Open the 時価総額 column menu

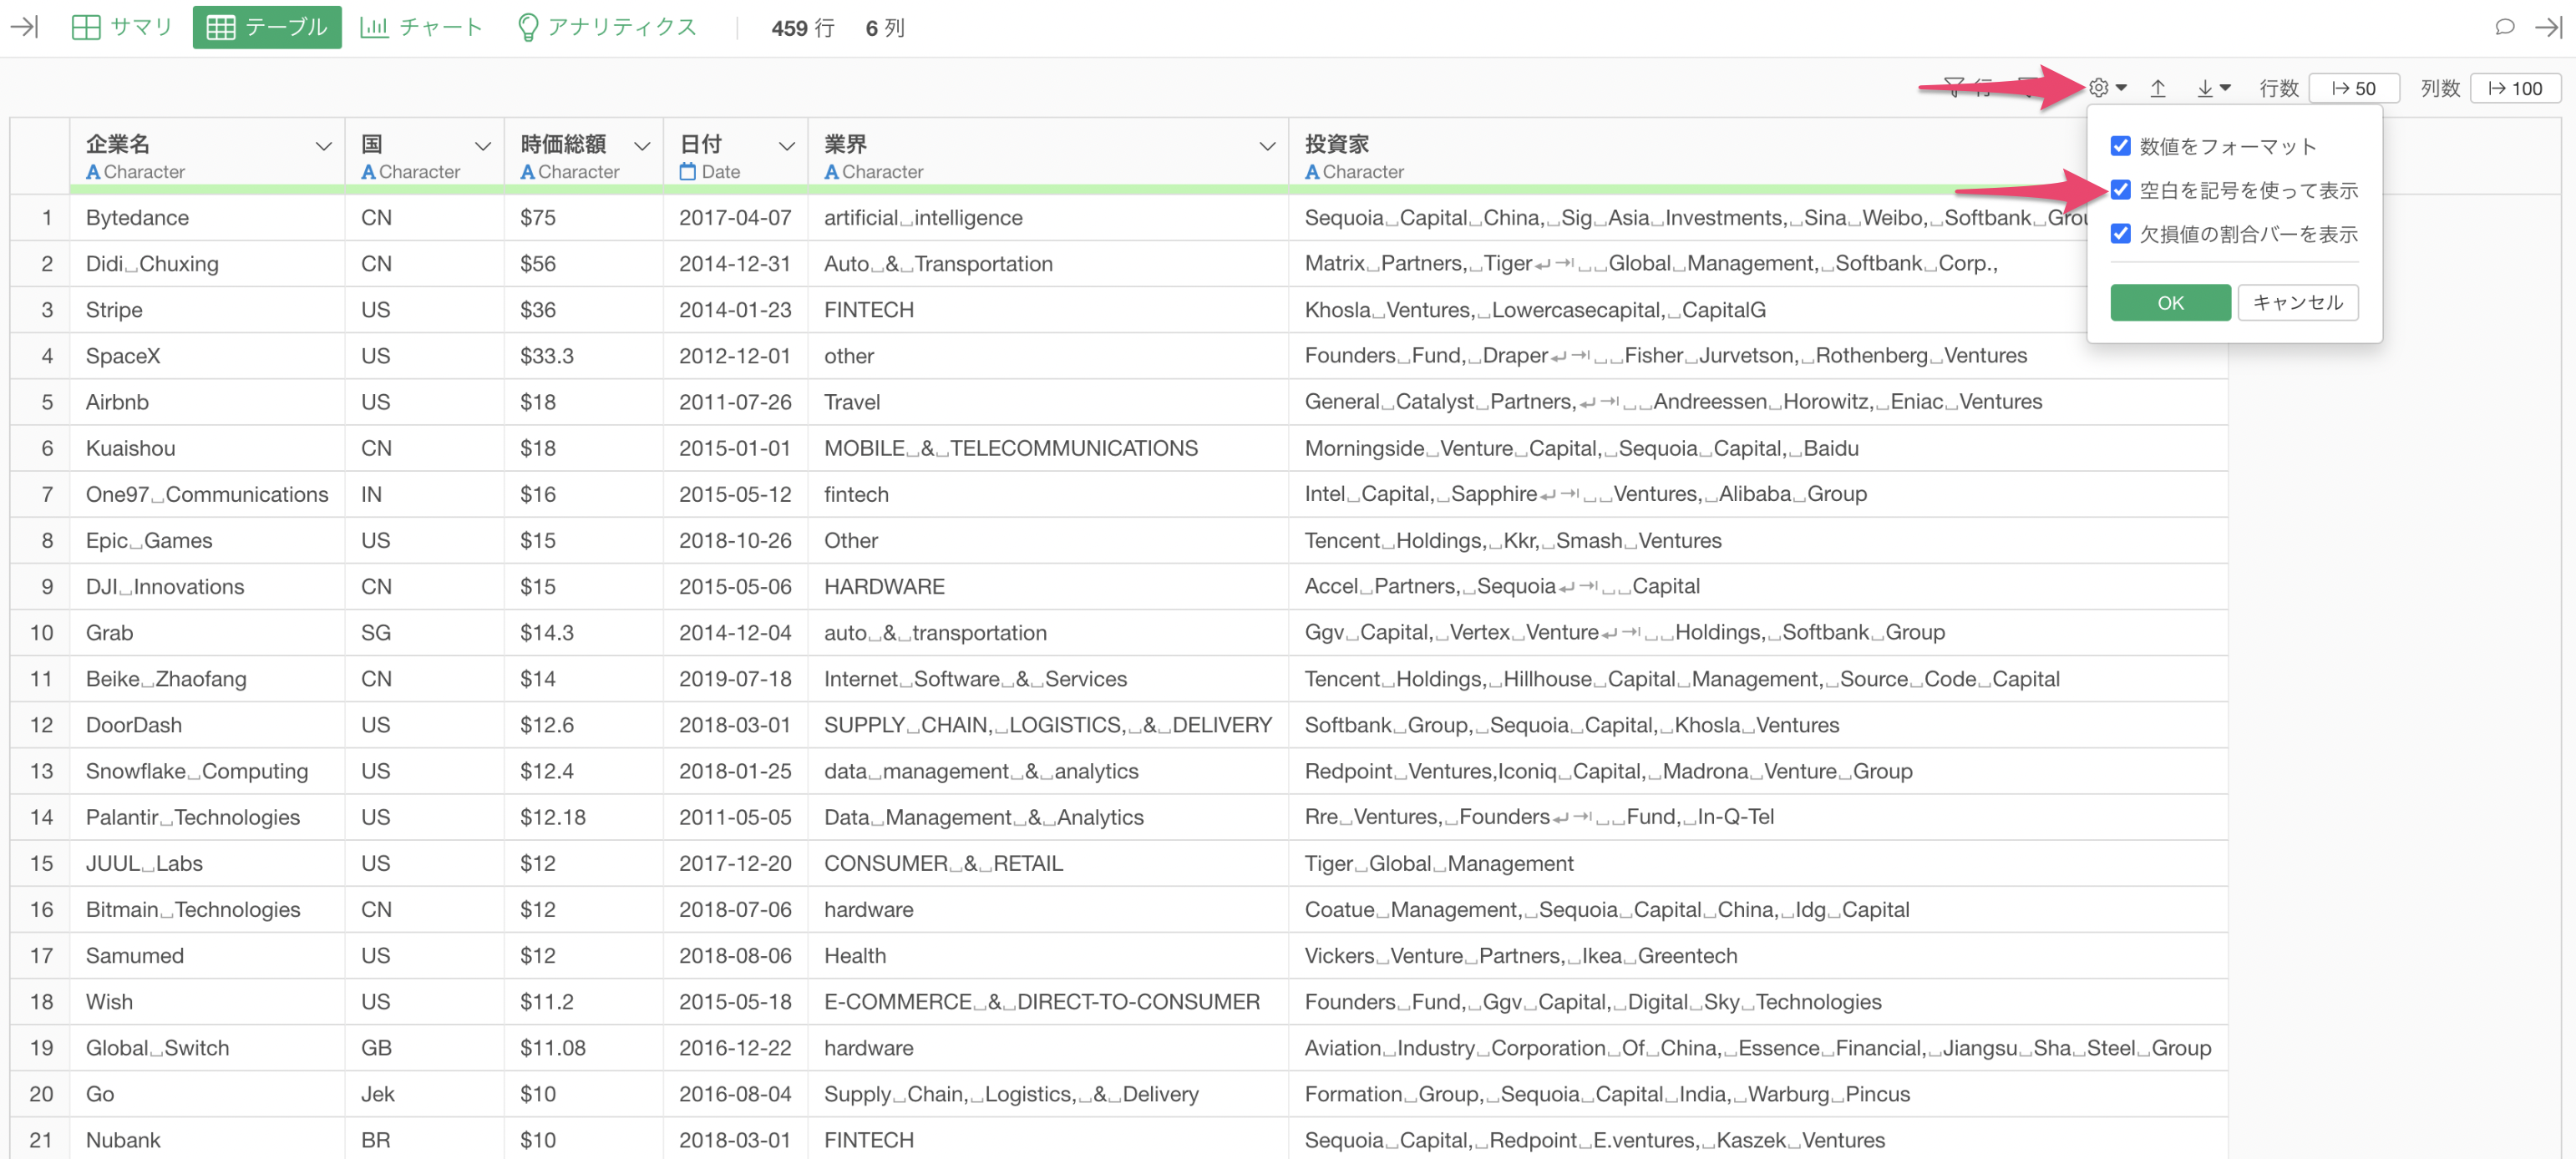(x=642, y=146)
